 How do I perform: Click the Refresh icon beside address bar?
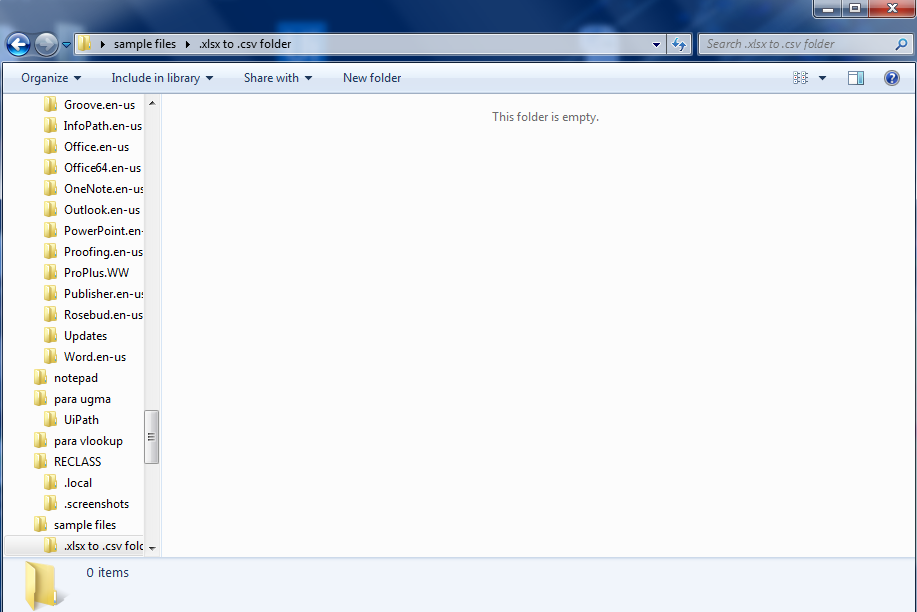click(677, 44)
